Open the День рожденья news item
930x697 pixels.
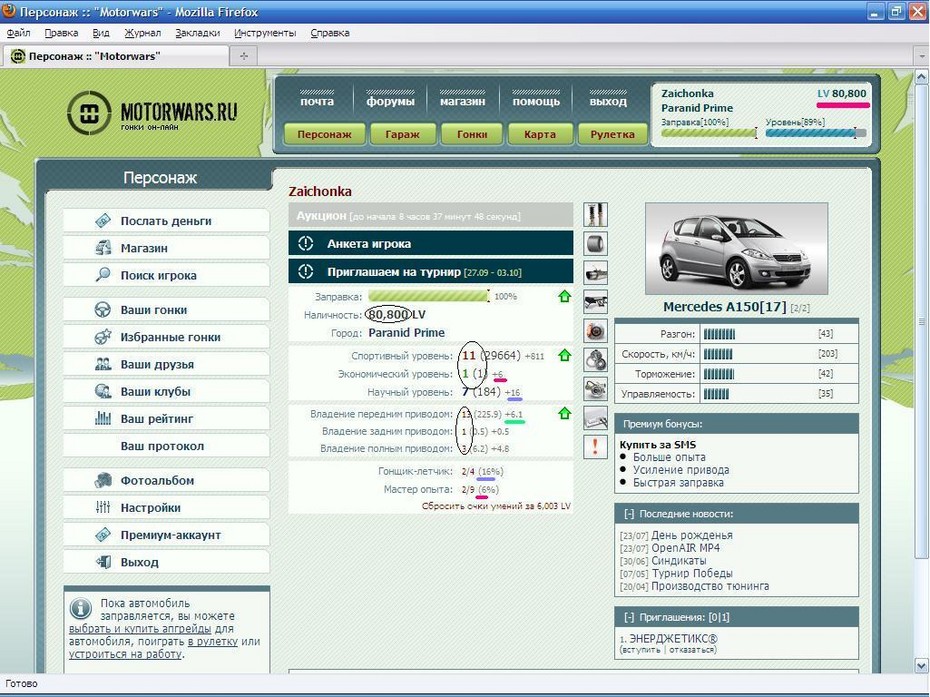(x=692, y=535)
